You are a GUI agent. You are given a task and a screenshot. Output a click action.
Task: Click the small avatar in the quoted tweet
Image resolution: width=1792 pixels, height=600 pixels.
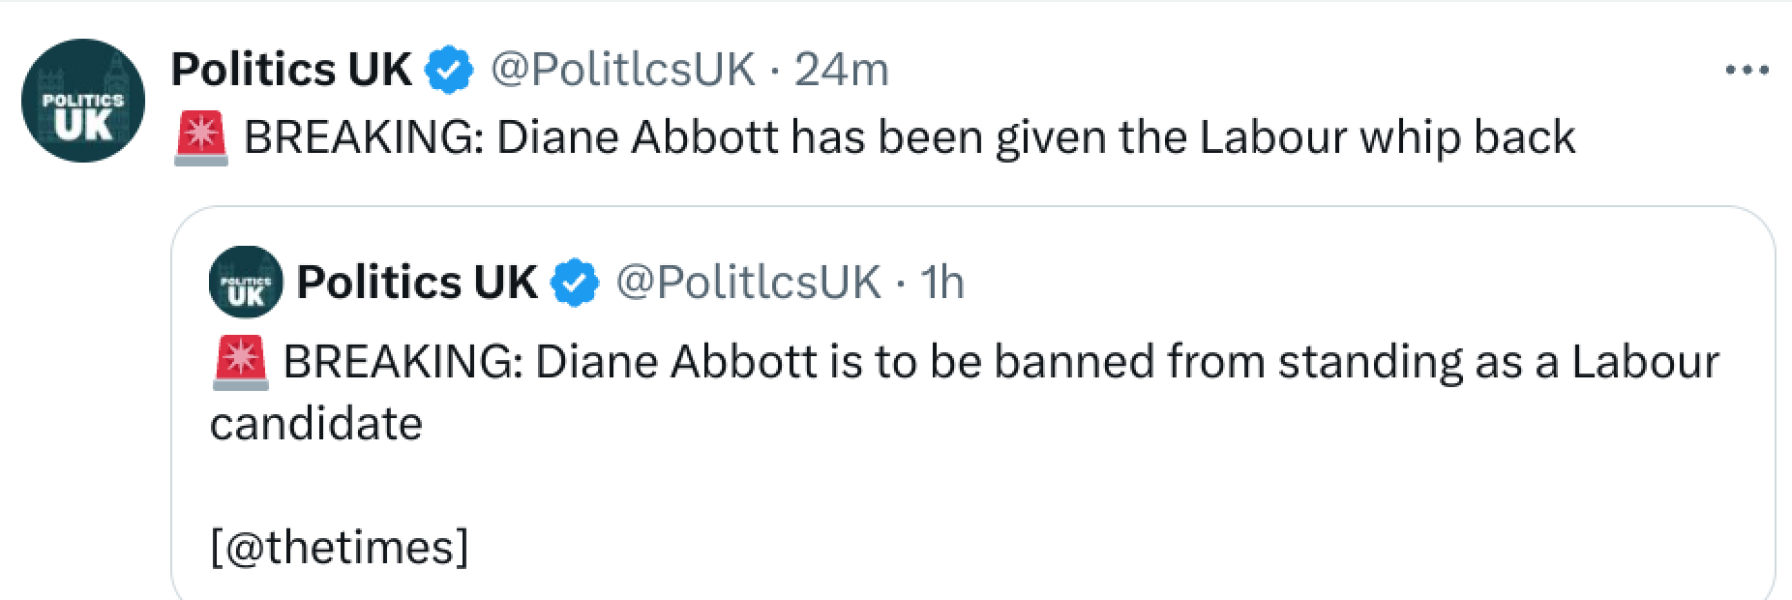(x=246, y=282)
